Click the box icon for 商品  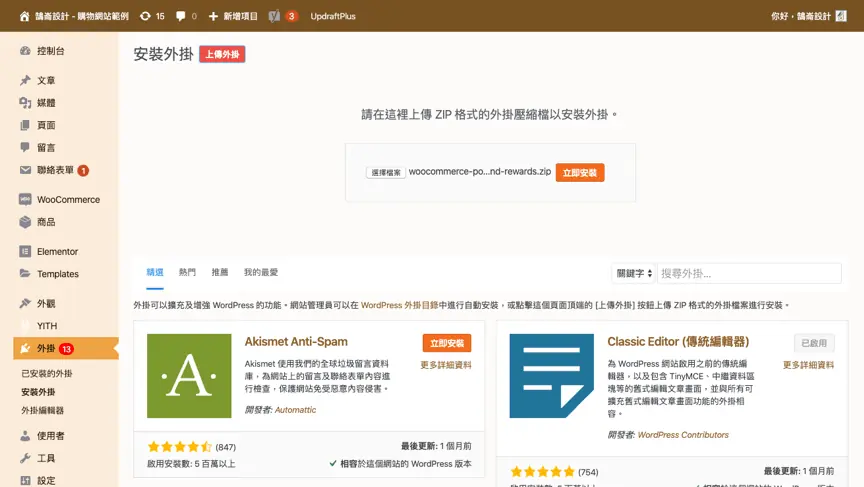click(x=25, y=222)
